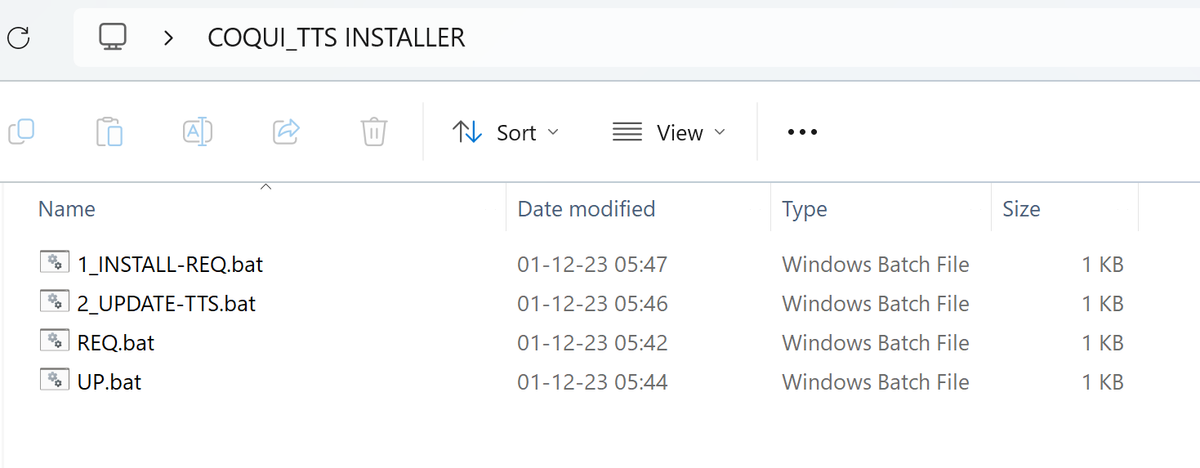This screenshot has height=468, width=1200.
Task: Click the date 01-12-23 05:42
Action: click(592, 343)
